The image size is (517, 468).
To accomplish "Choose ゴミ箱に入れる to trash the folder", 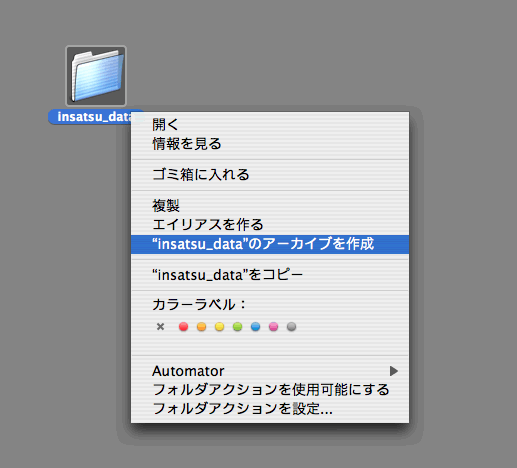I will (270, 174).
